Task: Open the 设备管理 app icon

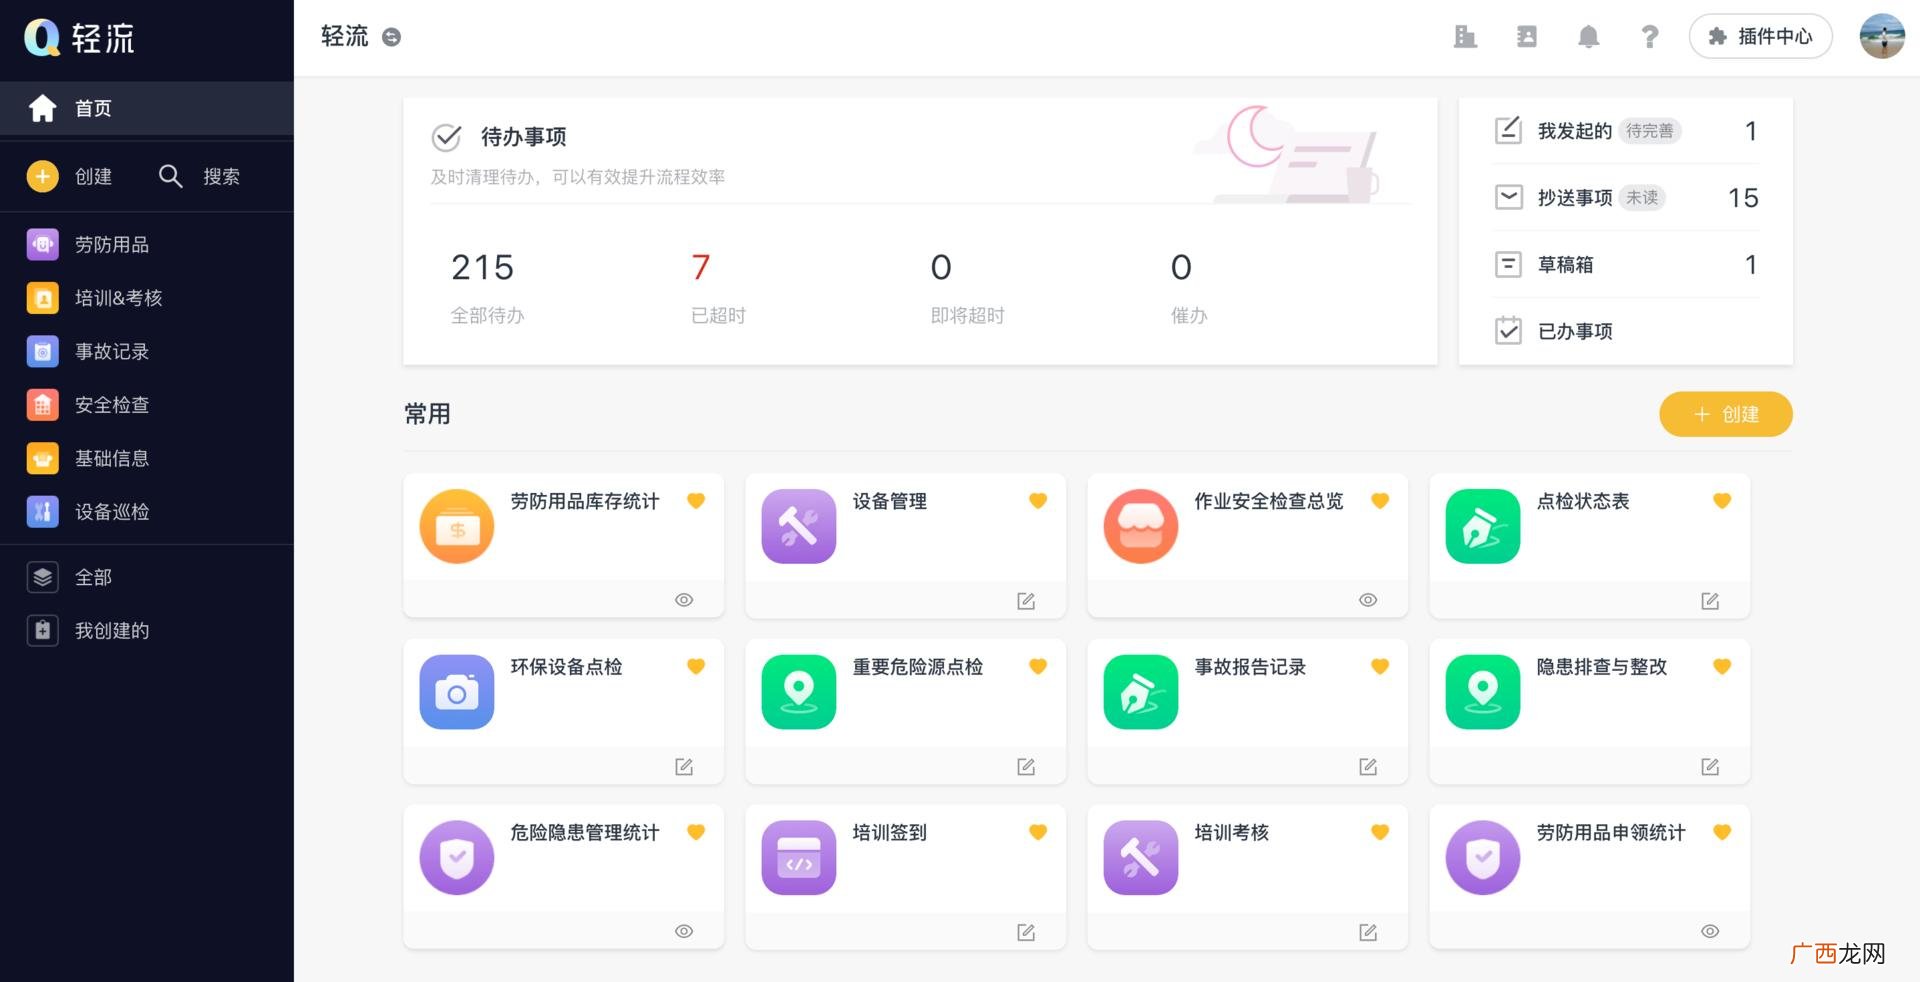Action: [799, 526]
